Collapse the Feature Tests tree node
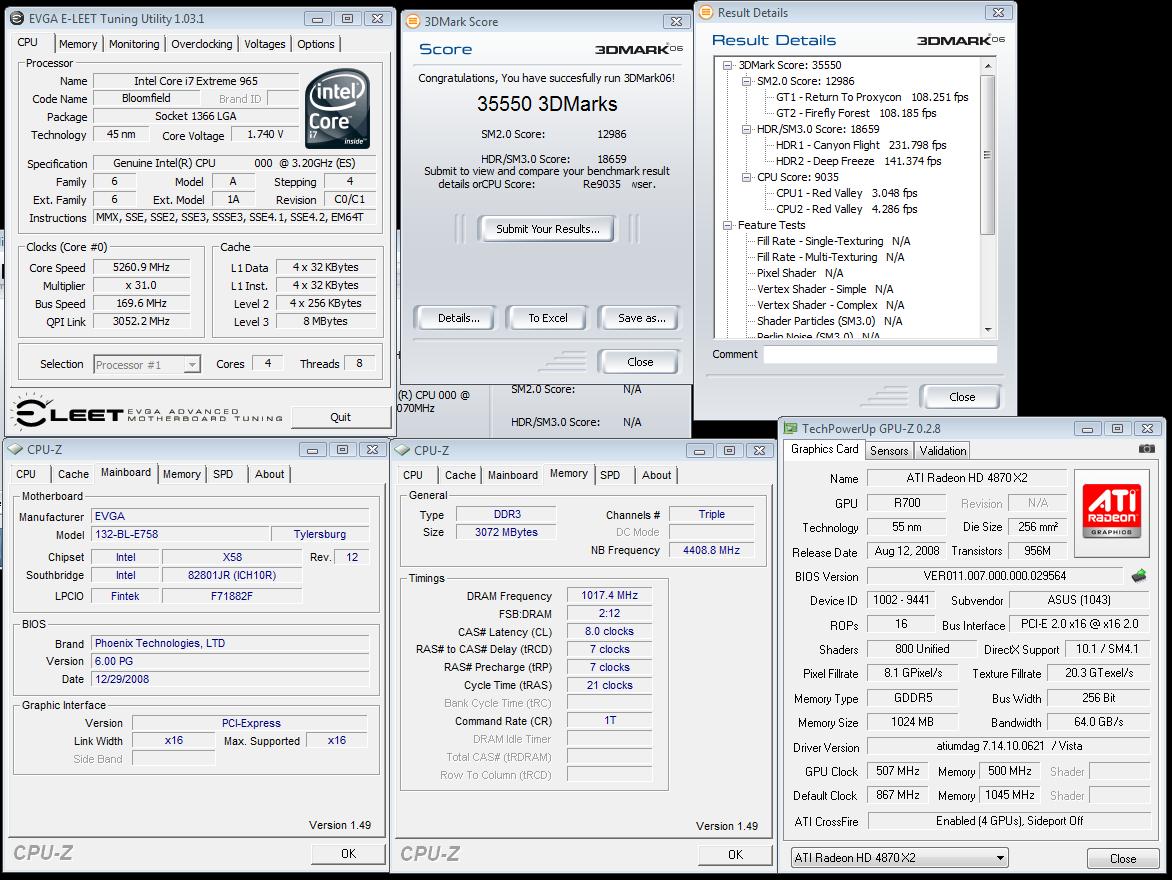This screenshot has height=880, width=1172. (727, 225)
